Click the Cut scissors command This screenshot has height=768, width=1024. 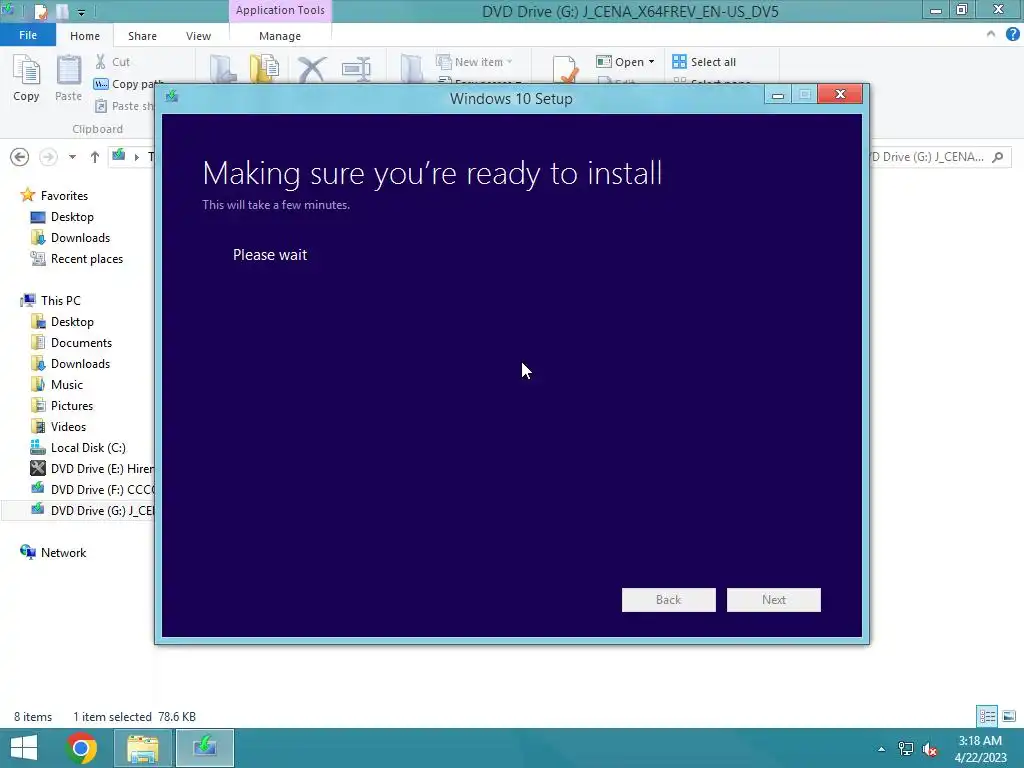point(112,62)
